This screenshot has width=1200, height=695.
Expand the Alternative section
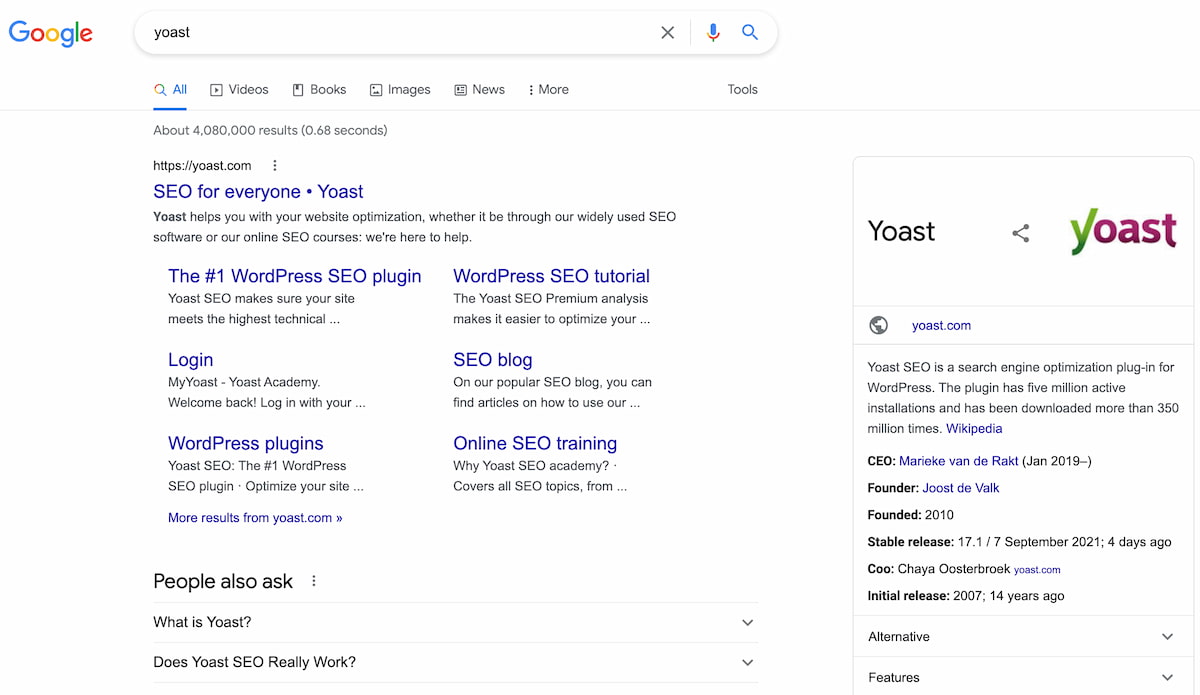click(1023, 637)
